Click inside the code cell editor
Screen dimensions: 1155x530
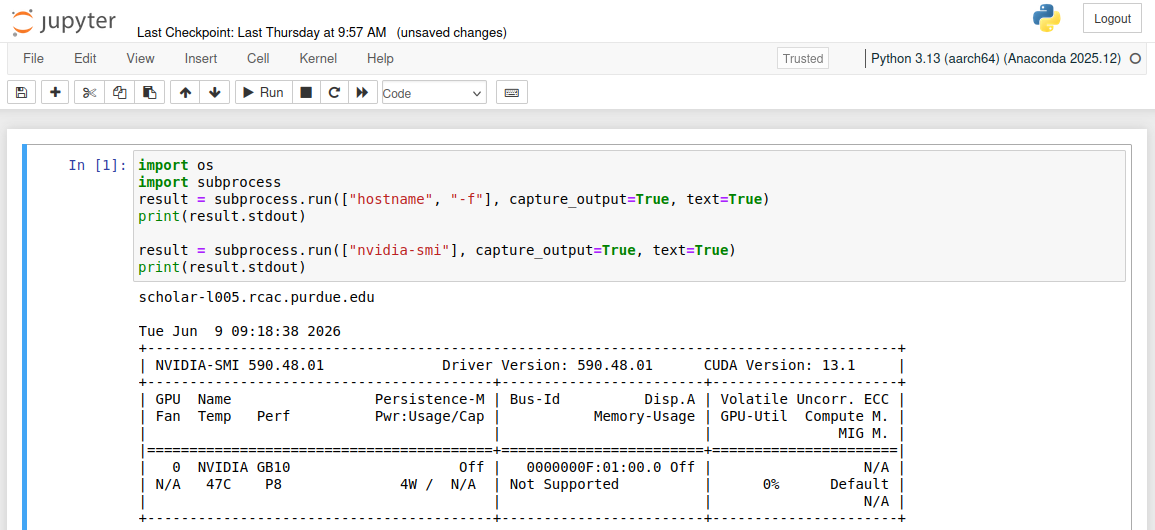[629, 216]
